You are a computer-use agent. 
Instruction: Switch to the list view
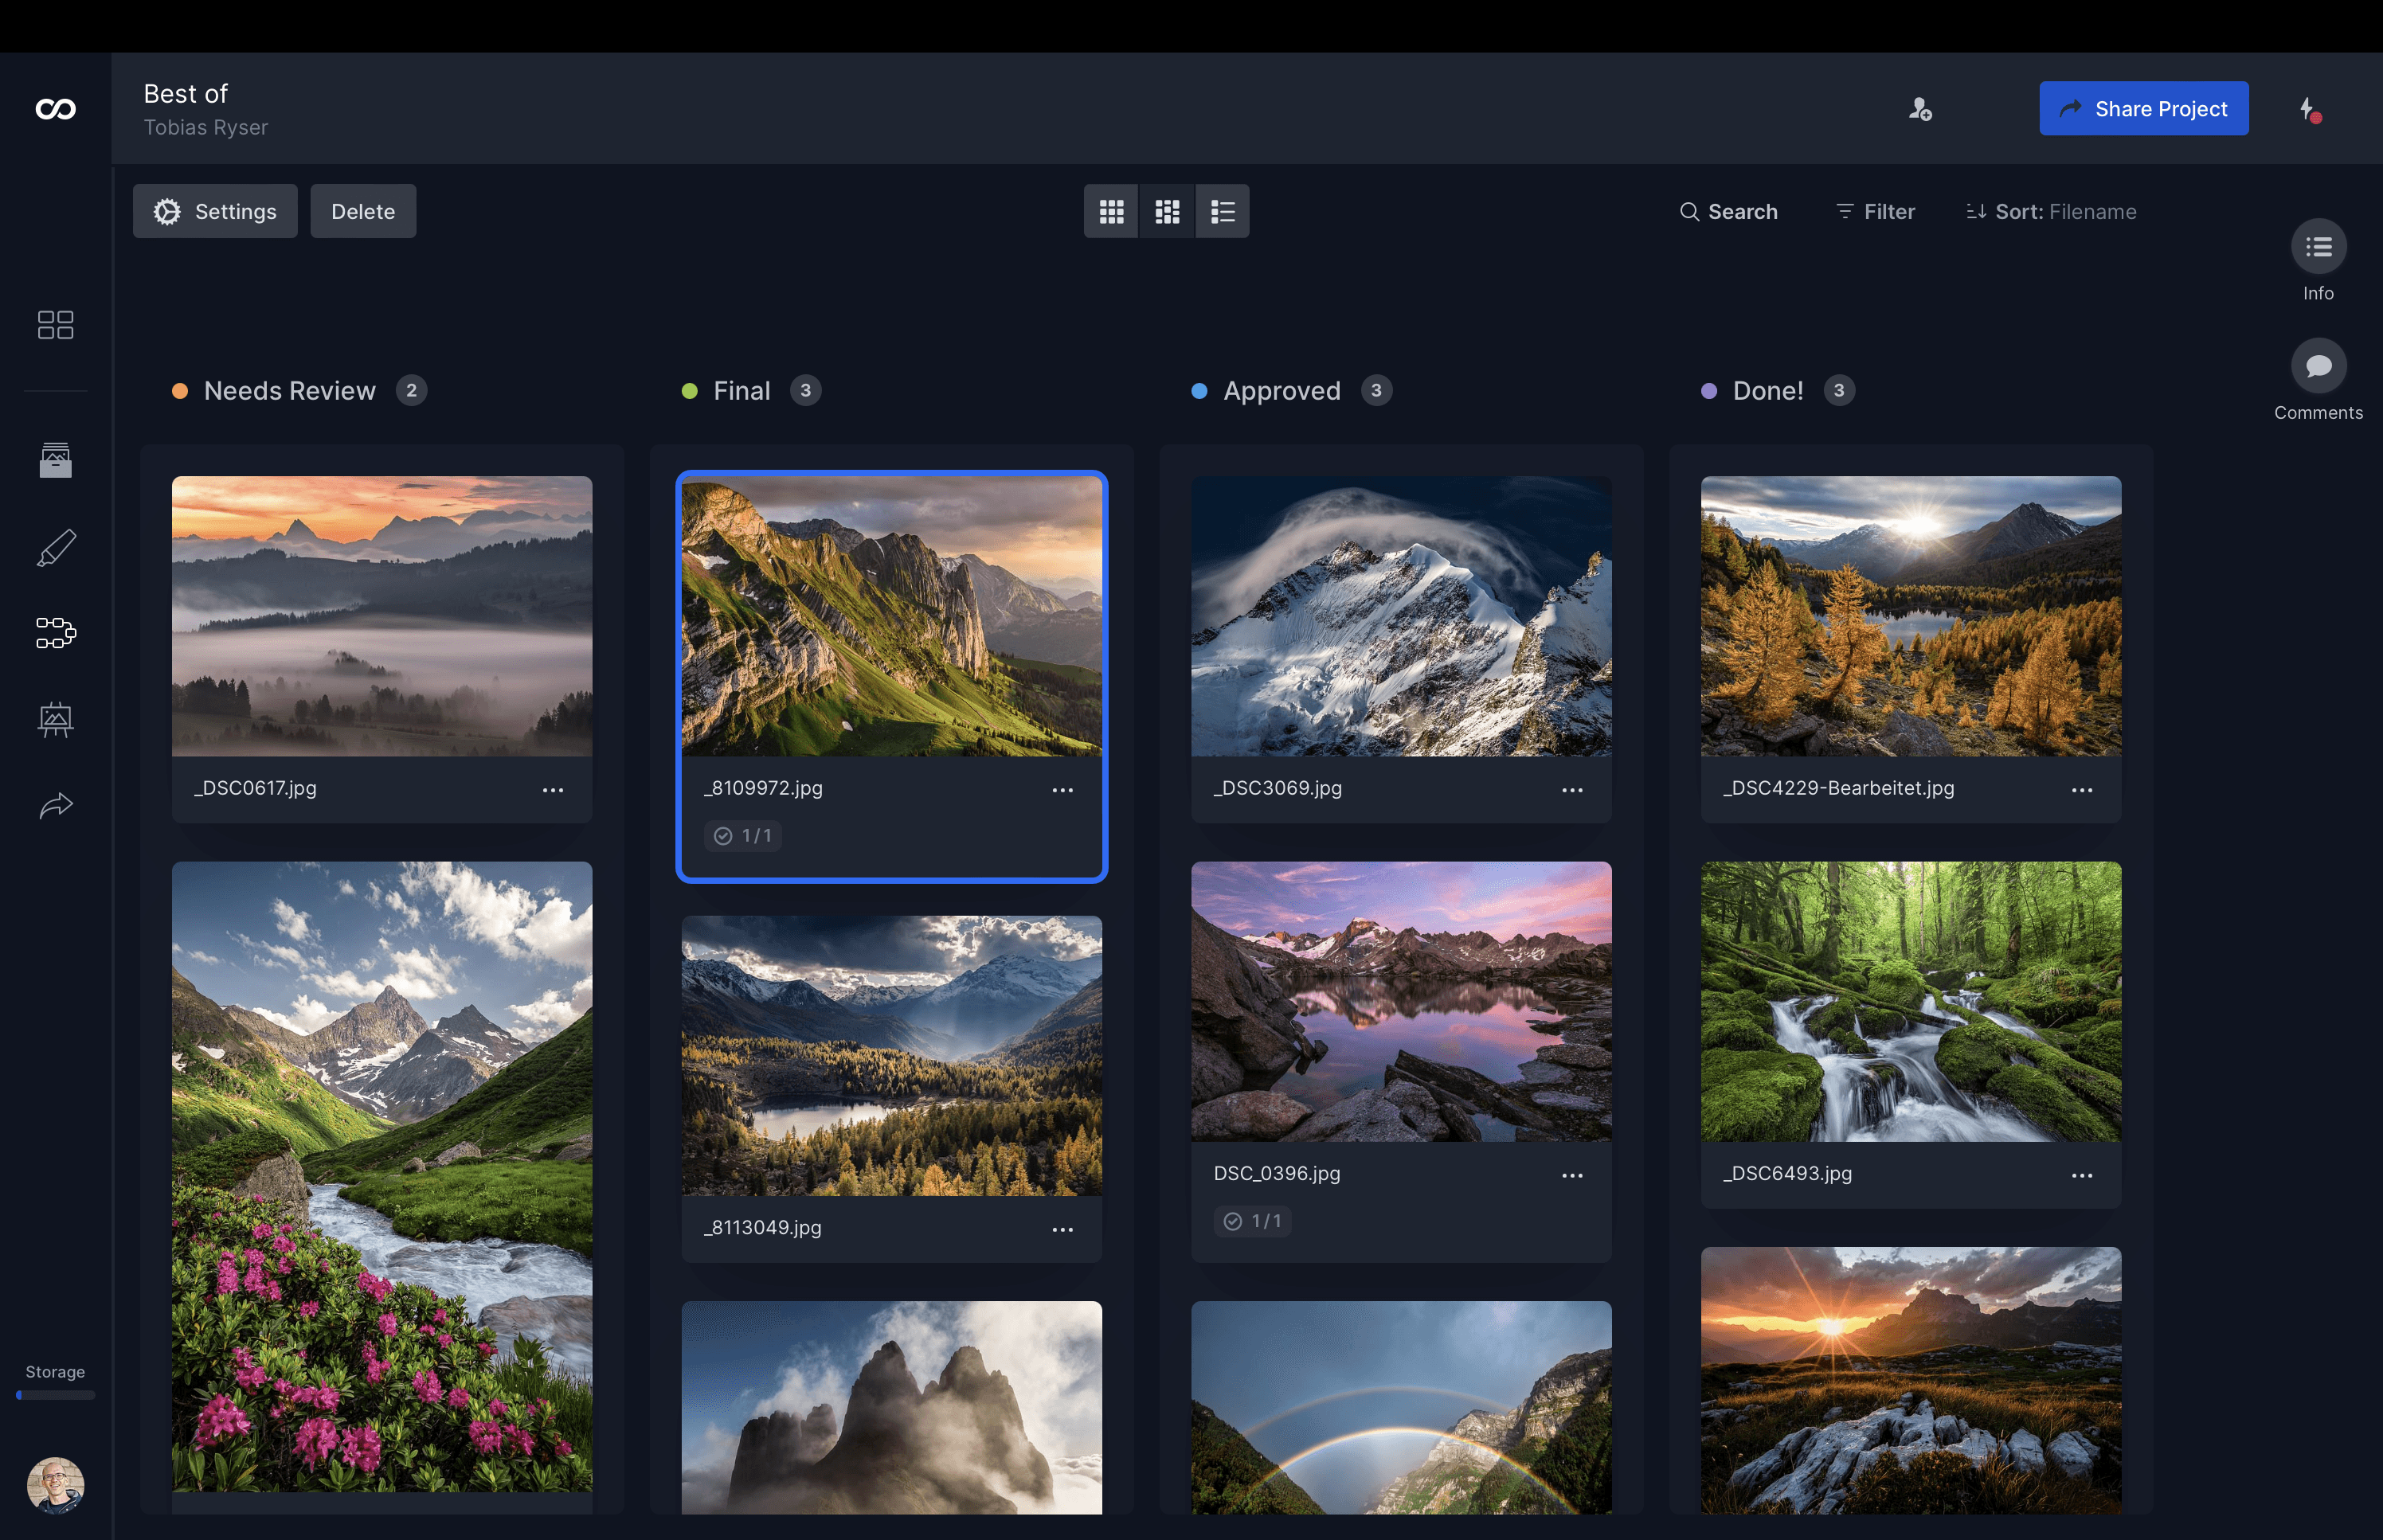pyautogui.click(x=1223, y=211)
